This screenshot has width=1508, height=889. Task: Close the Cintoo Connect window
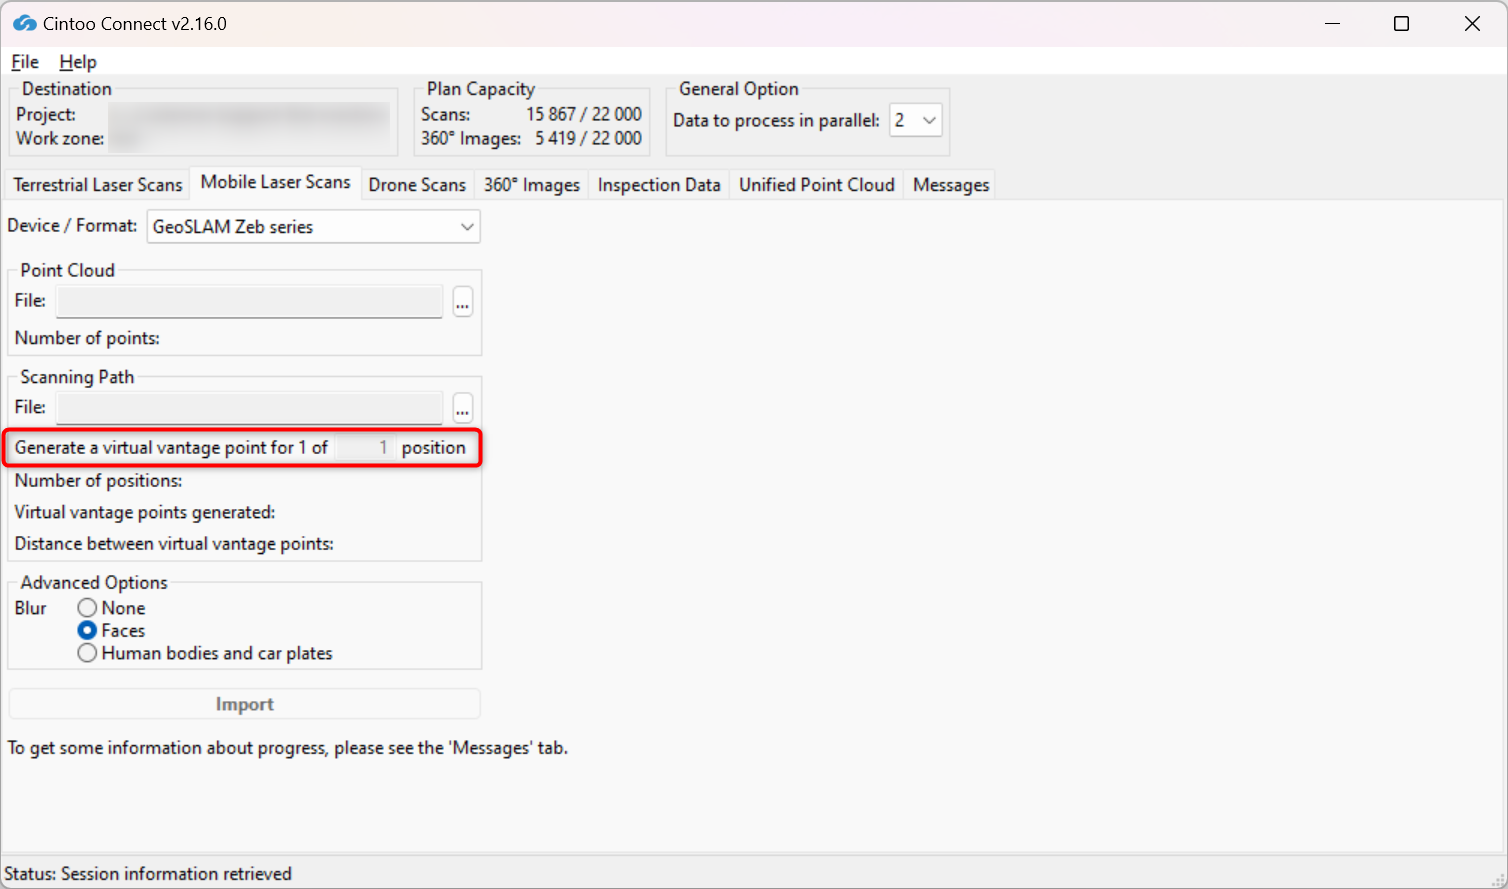[1472, 23]
